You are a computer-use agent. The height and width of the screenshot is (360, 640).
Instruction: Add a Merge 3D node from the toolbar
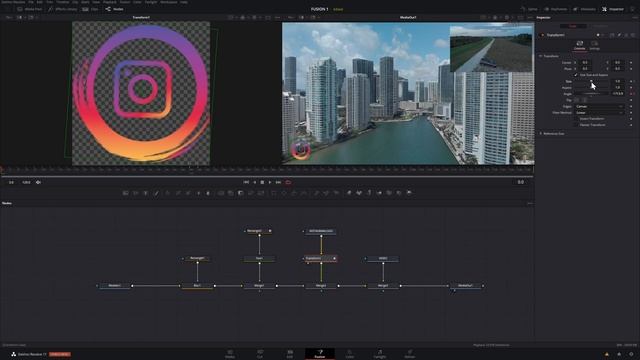coord(379,193)
